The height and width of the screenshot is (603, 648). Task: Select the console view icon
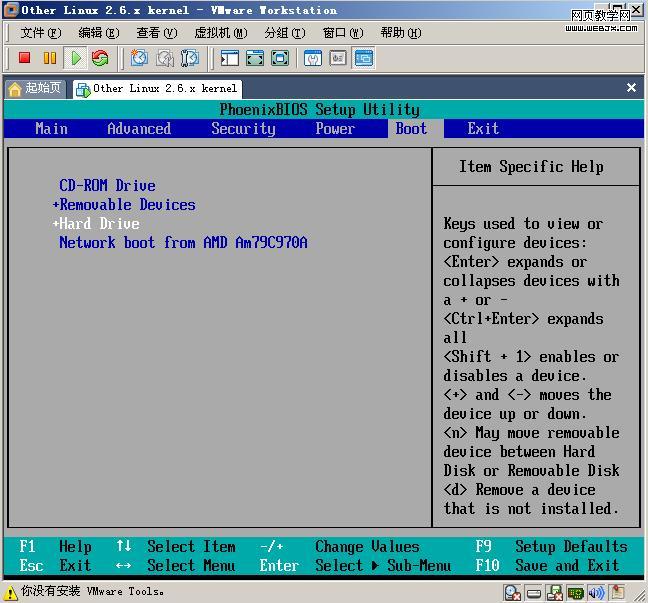click(364, 58)
